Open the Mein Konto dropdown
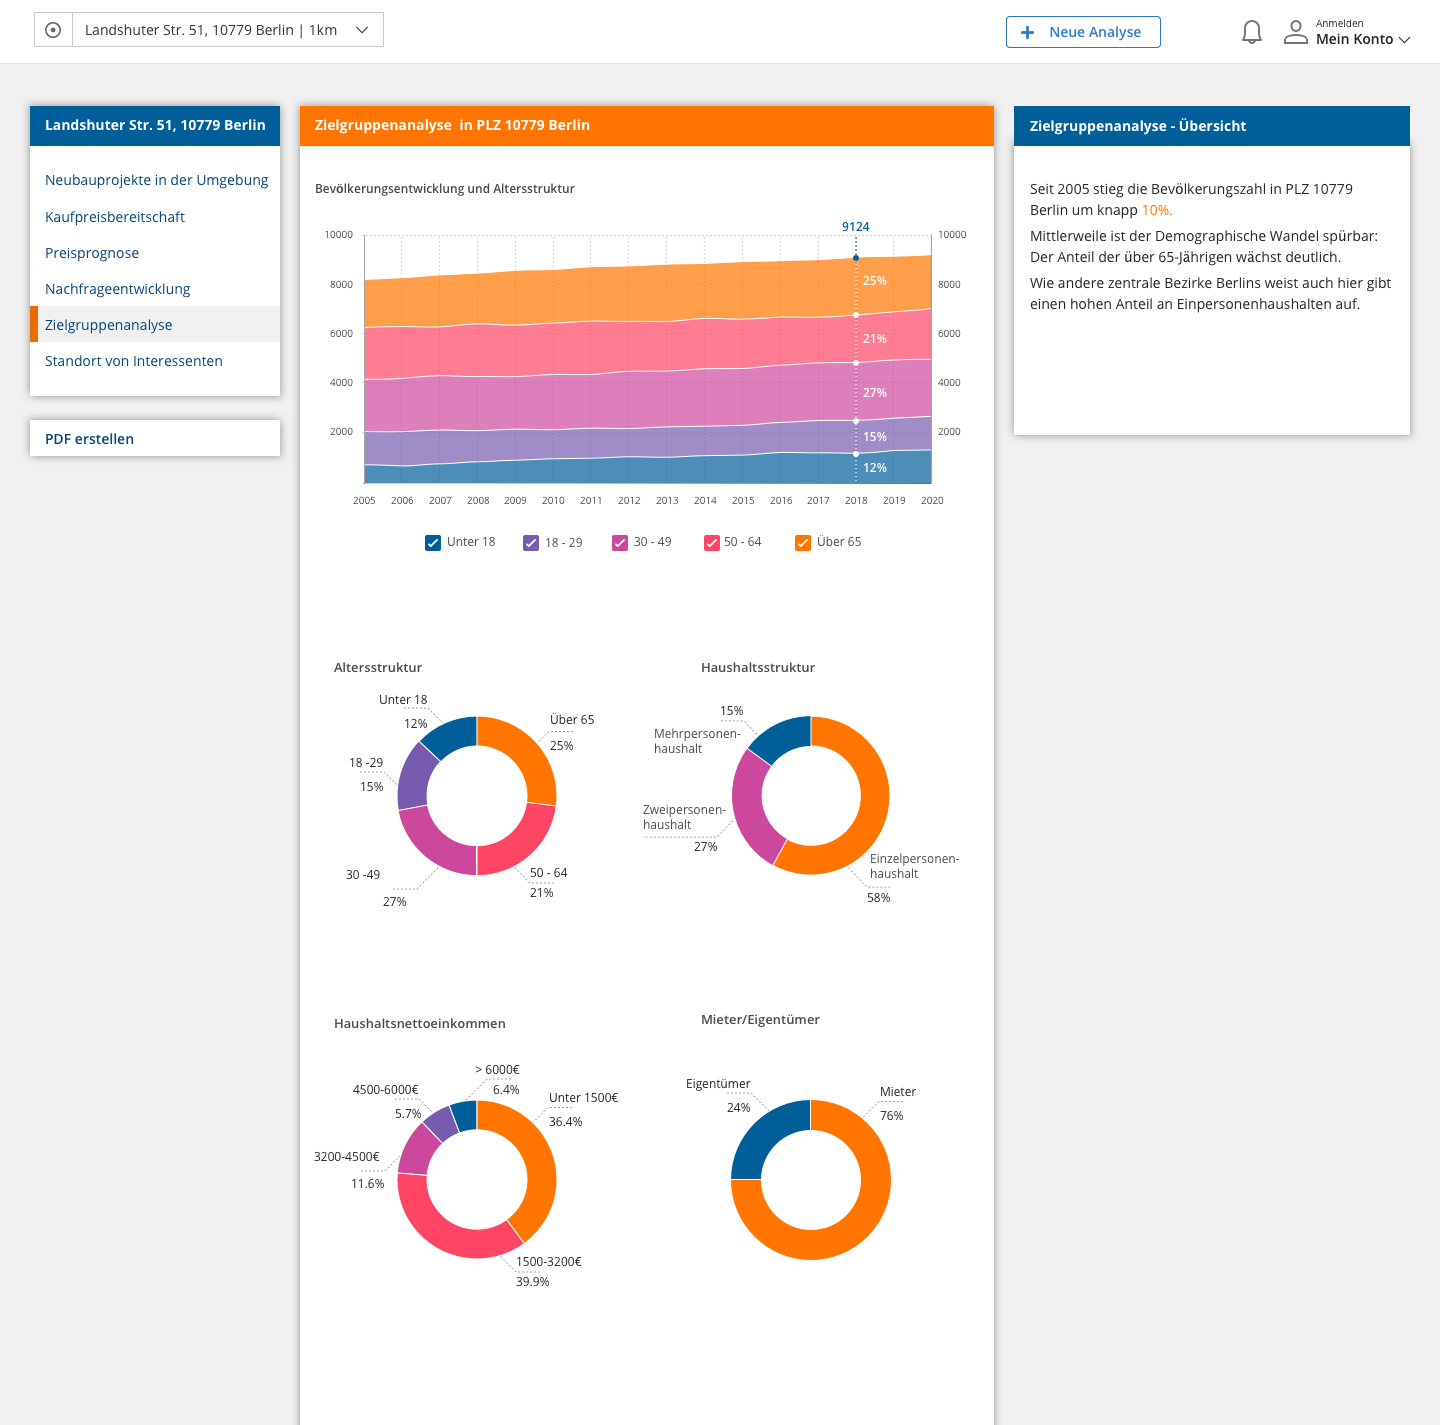 [x=1360, y=39]
